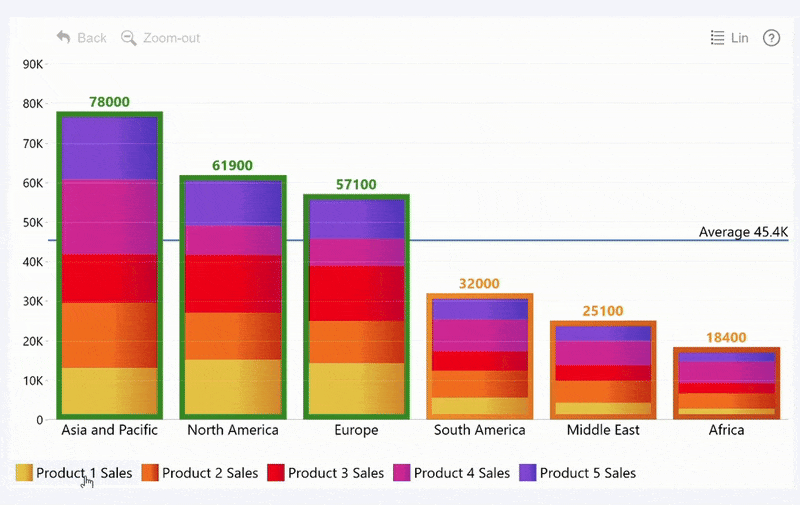
Task: Click the Back arrow icon
Action: (63, 38)
